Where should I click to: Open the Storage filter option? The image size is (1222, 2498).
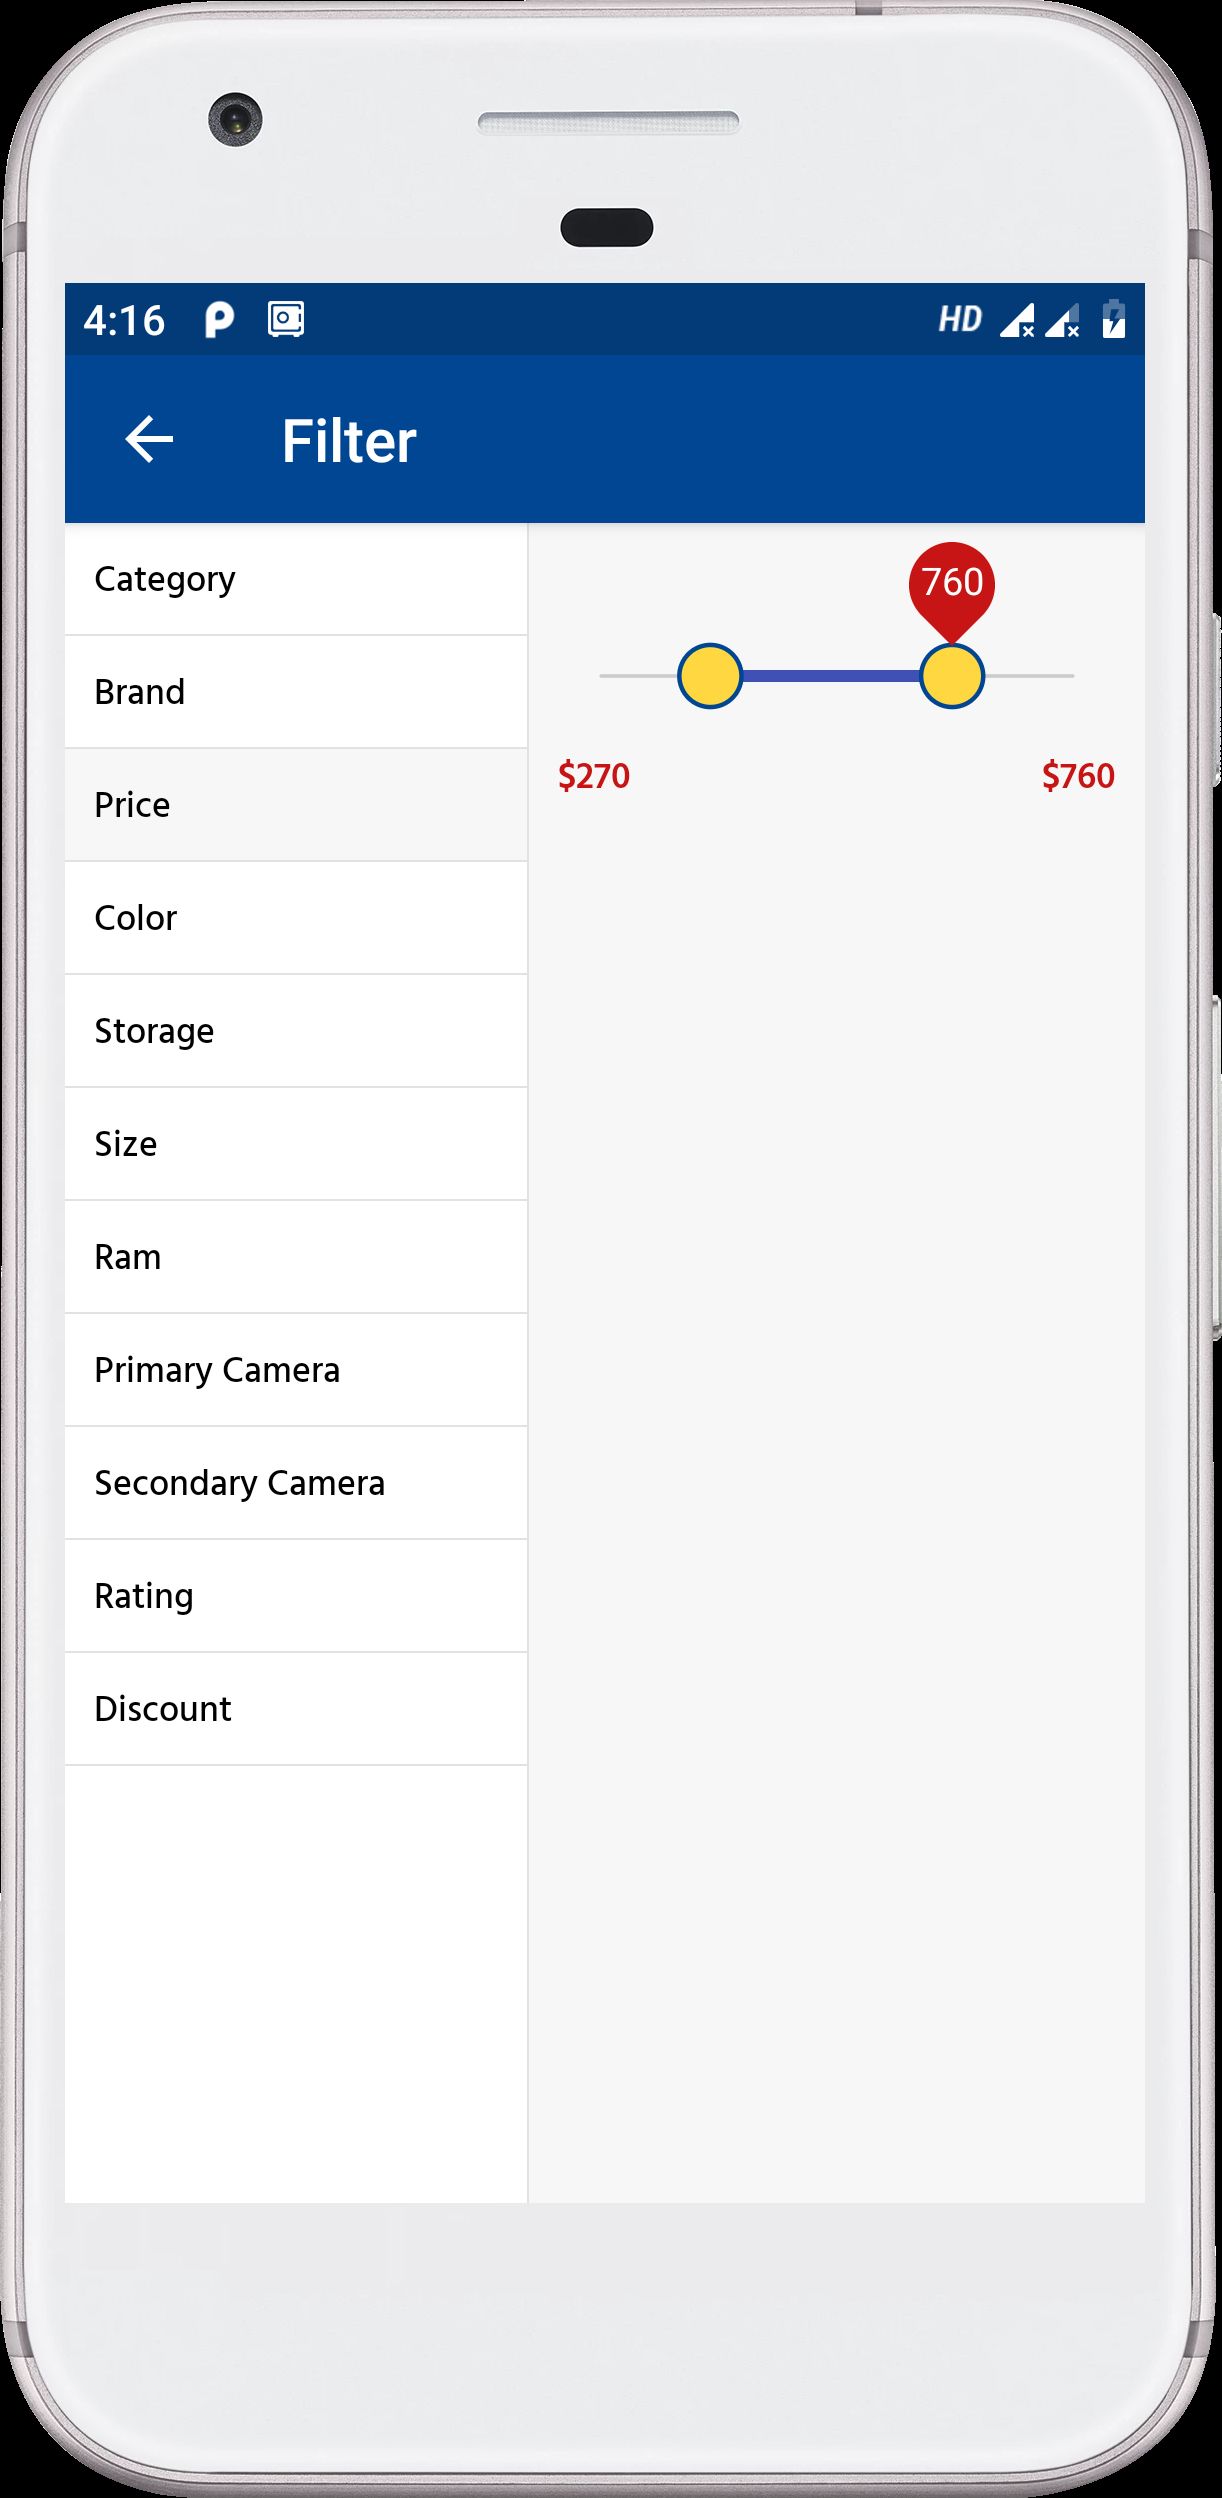[x=296, y=1031]
